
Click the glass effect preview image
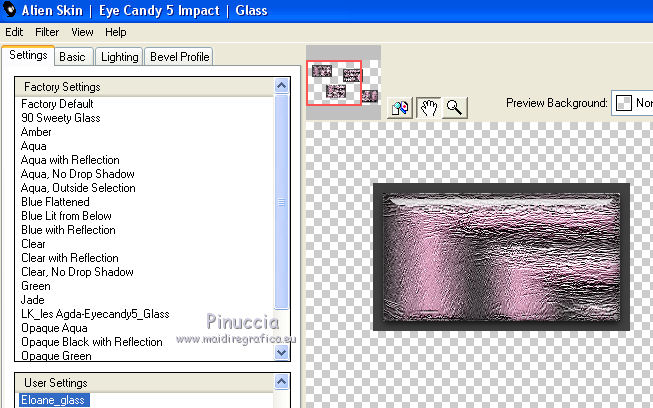501,257
